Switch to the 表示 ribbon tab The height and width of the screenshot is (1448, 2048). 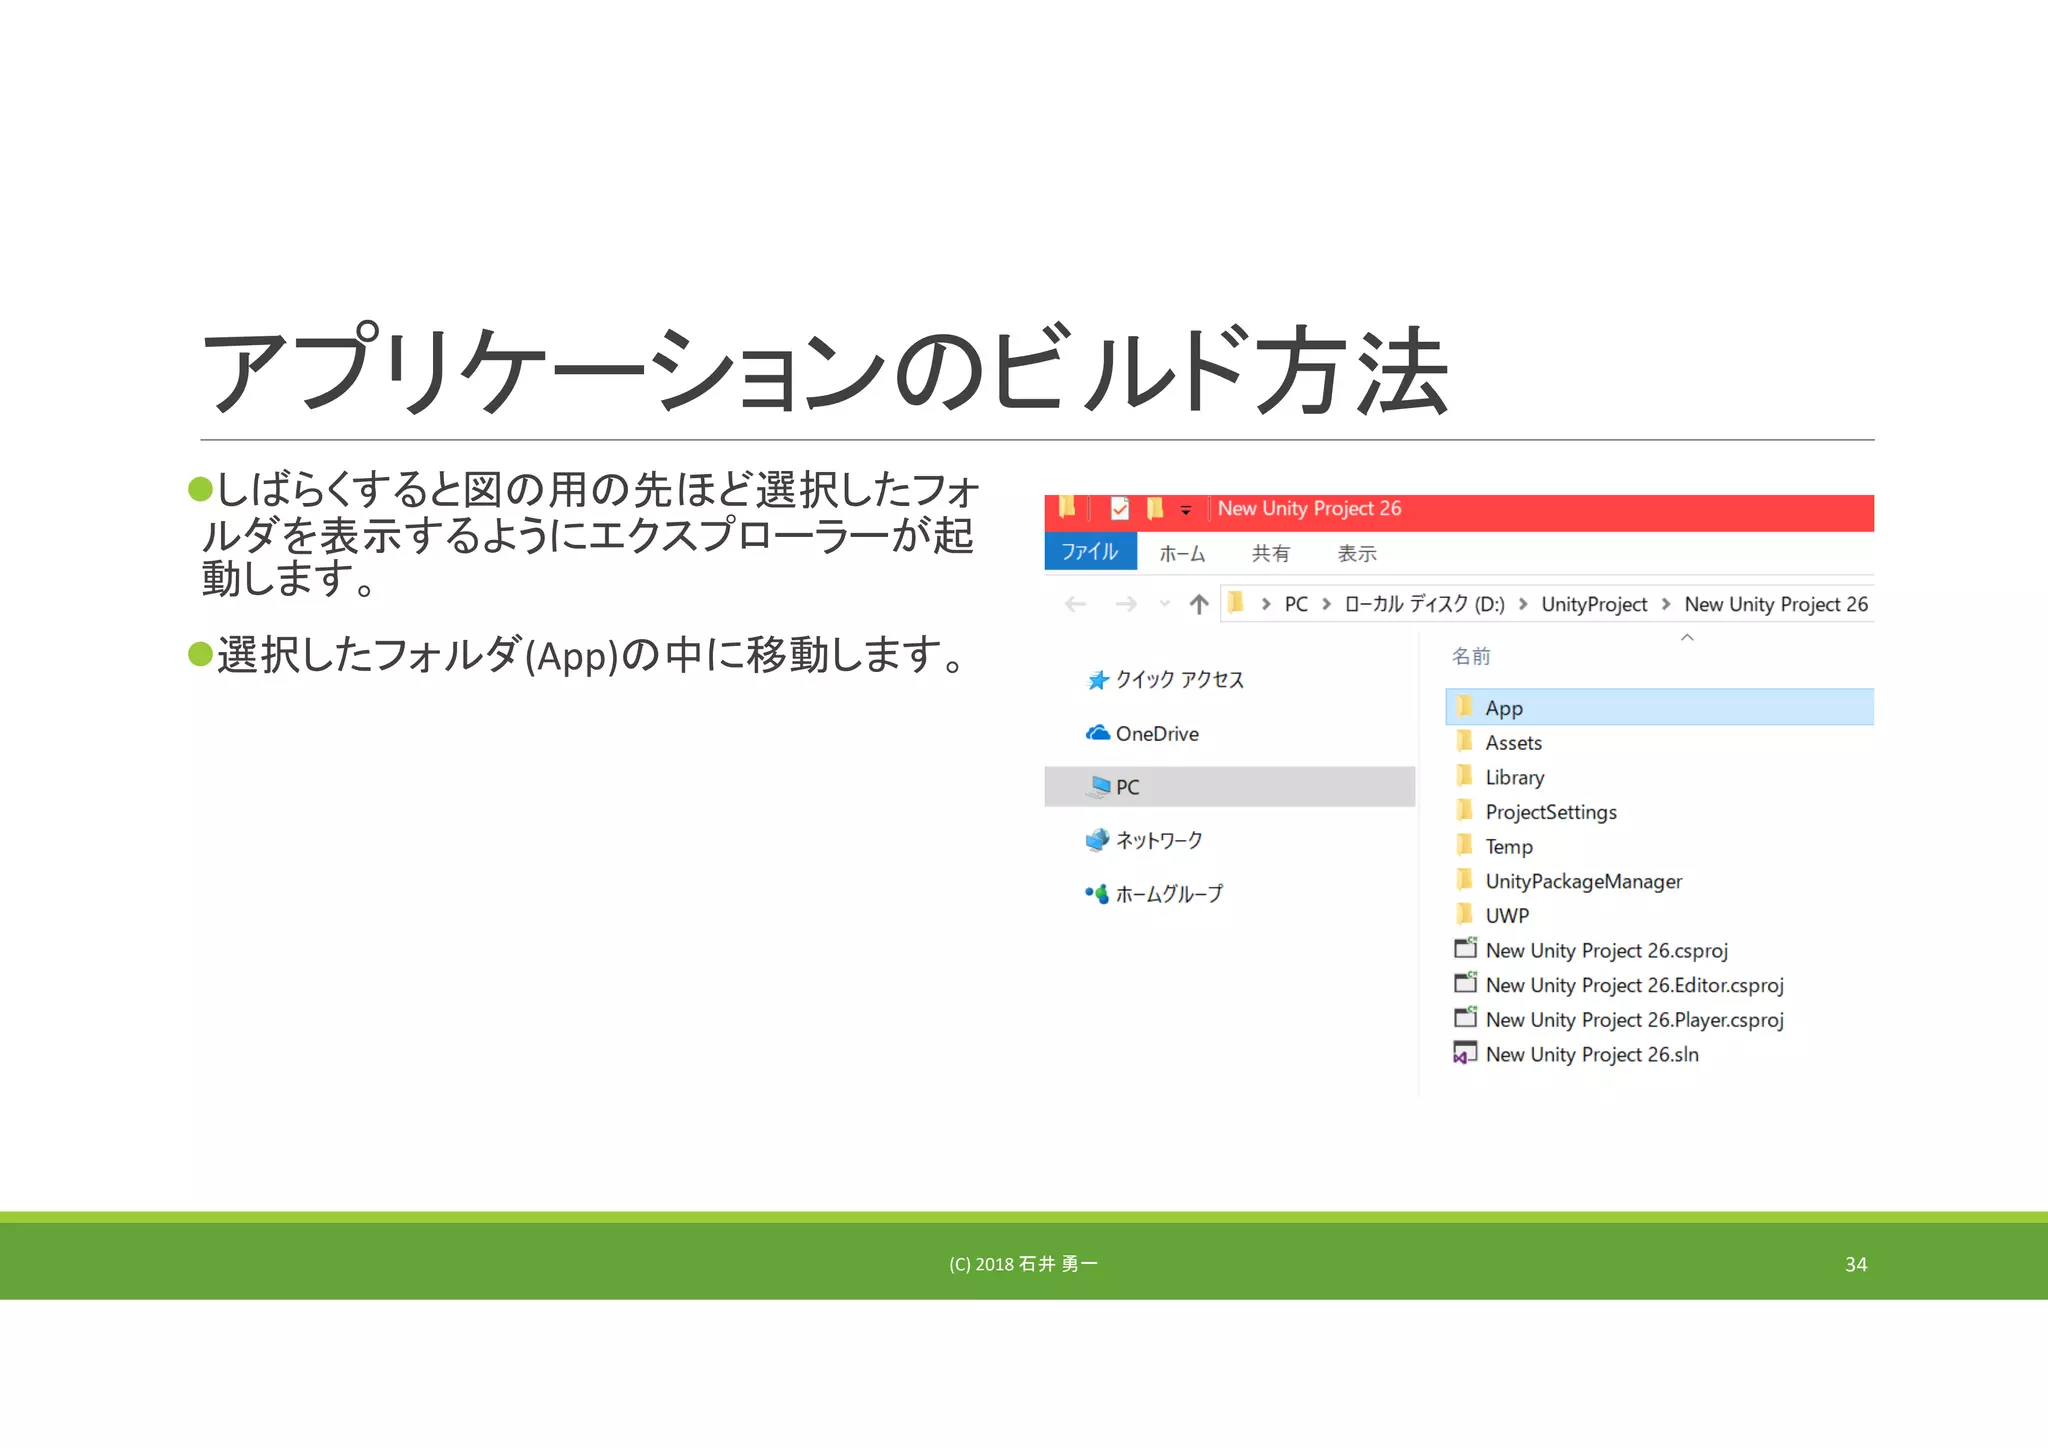(x=1357, y=553)
